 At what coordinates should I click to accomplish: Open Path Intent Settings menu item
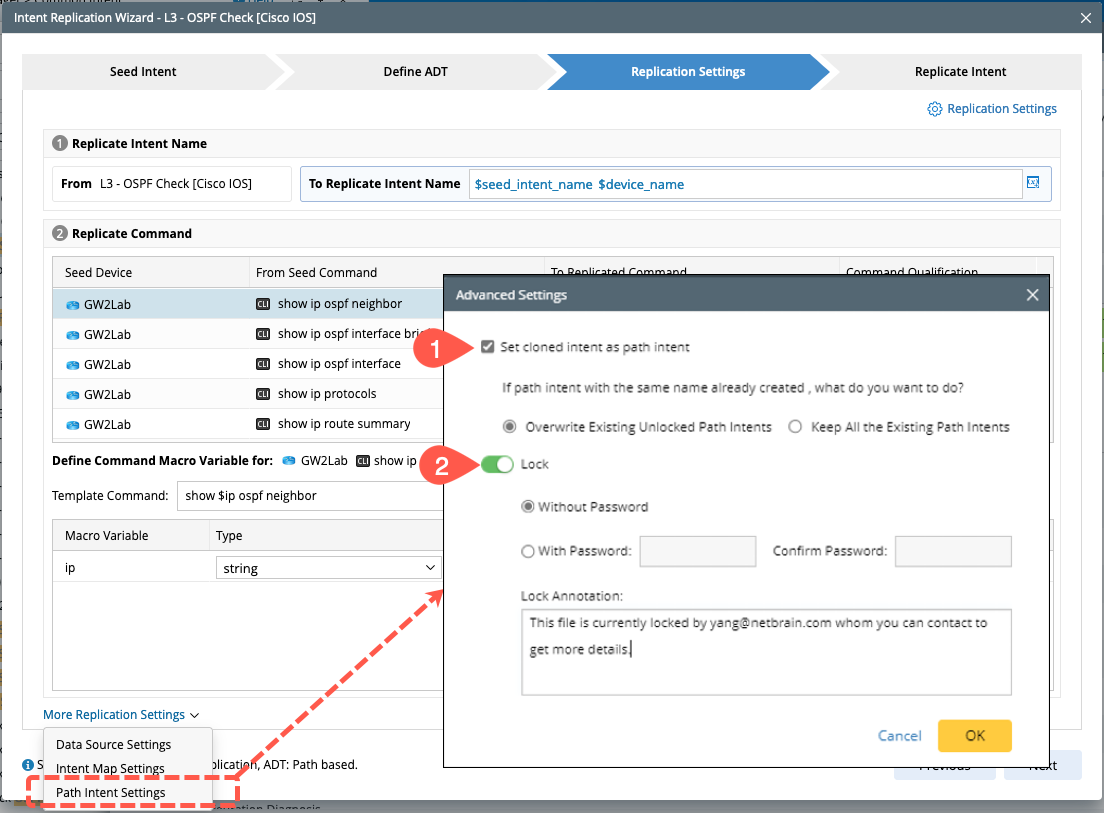(x=111, y=792)
